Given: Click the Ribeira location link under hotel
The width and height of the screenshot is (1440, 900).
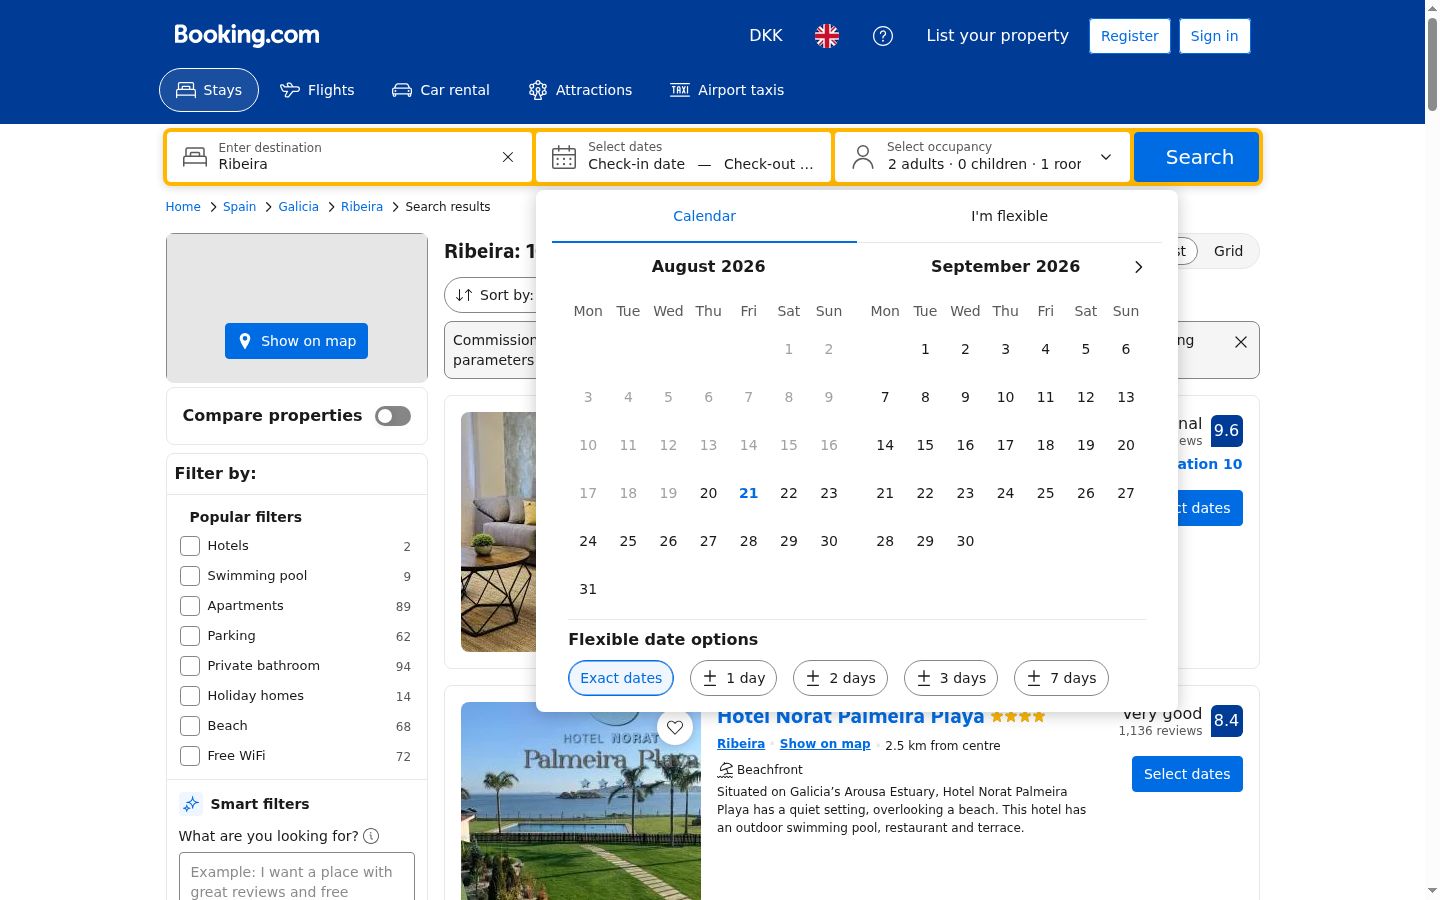Looking at the screenshot, I should (741, 744).
